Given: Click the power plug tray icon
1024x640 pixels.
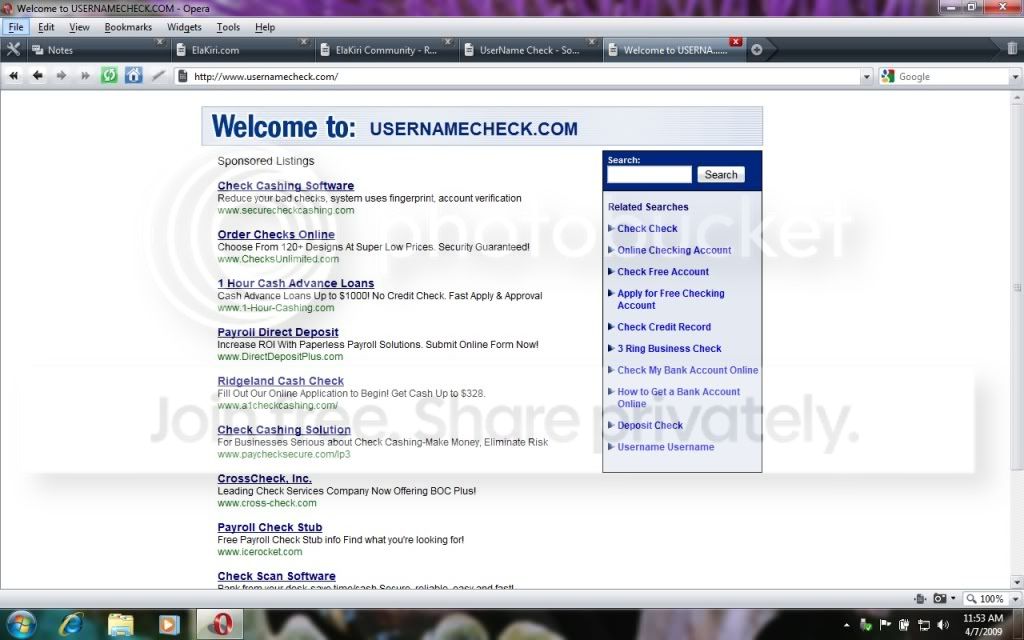Looking at the screenshot, I should point(904,626).
